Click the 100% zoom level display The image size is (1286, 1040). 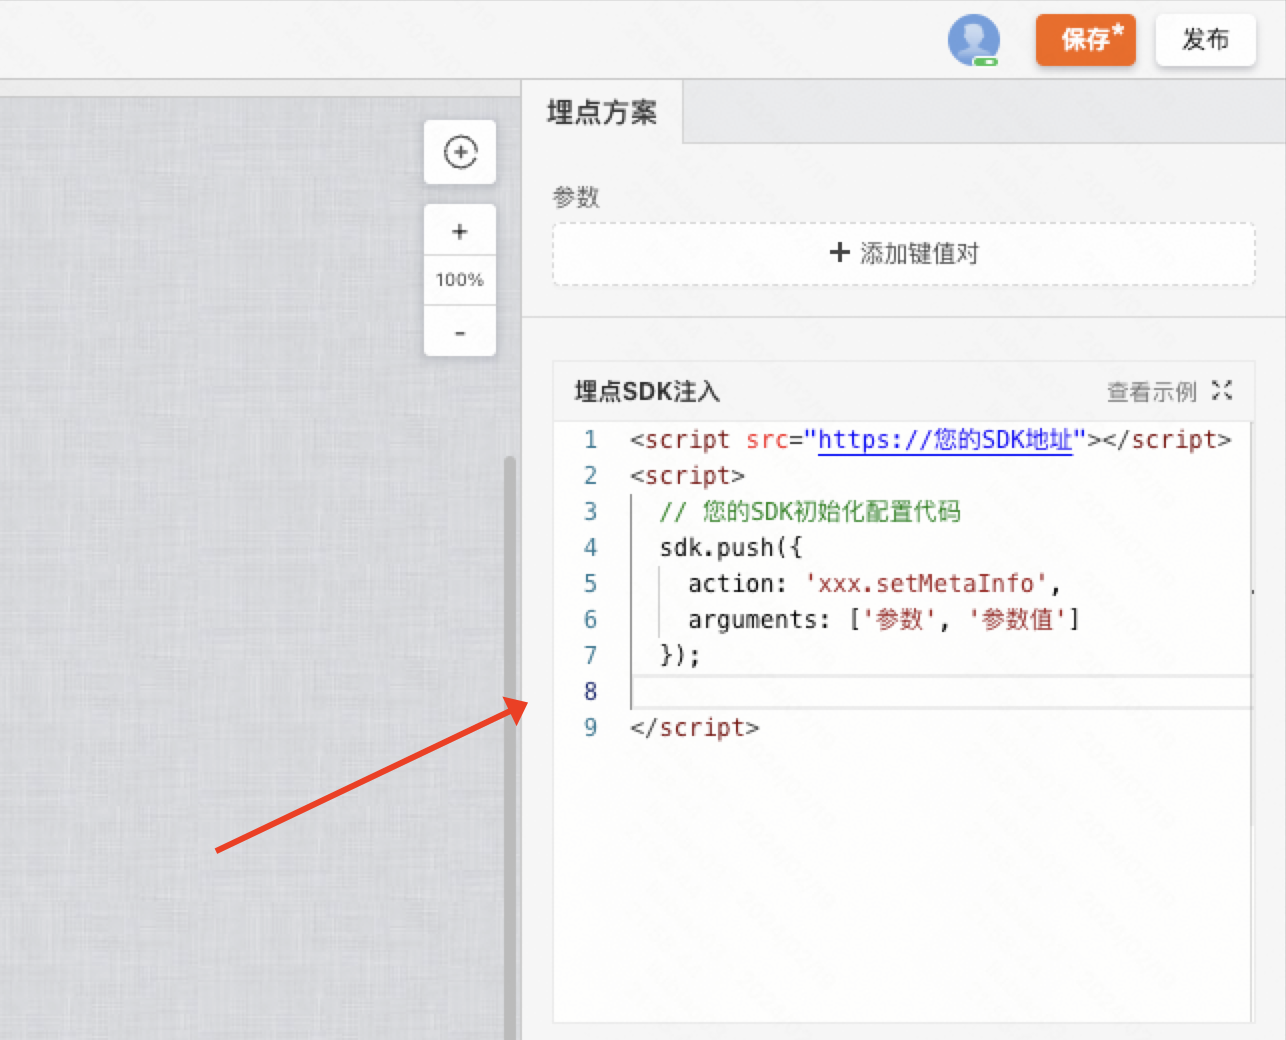point(460,280)
